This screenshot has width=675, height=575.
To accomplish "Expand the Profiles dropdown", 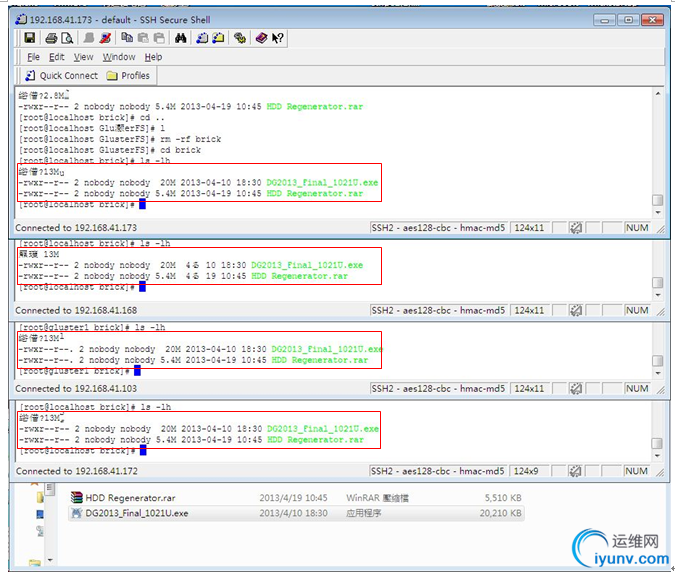I will coord(128,75).
